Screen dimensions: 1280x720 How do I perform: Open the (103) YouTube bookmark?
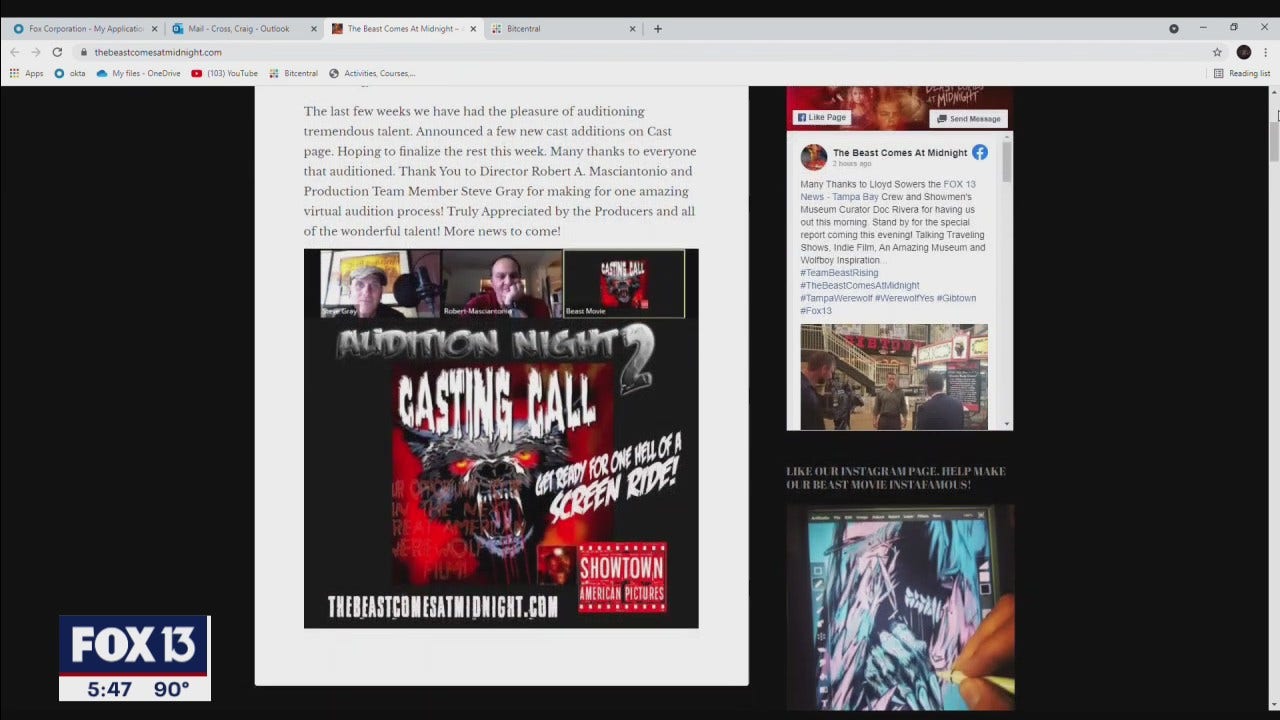click(x=222, y=73)
